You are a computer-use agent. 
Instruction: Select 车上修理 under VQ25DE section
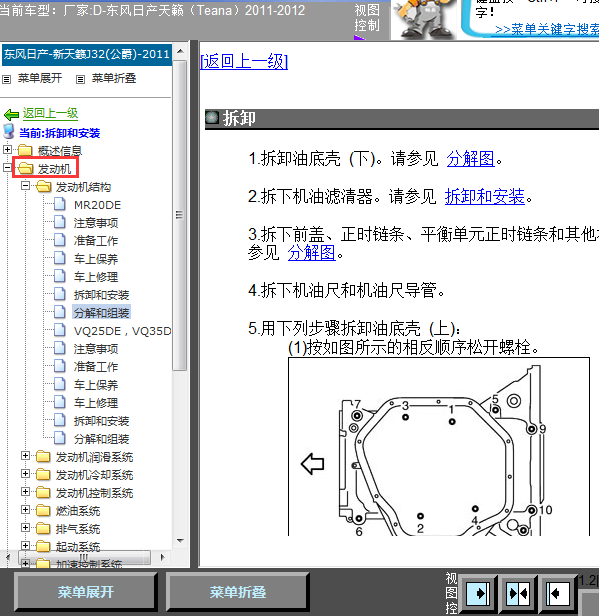pyautogui.click(x=96, y=403)
